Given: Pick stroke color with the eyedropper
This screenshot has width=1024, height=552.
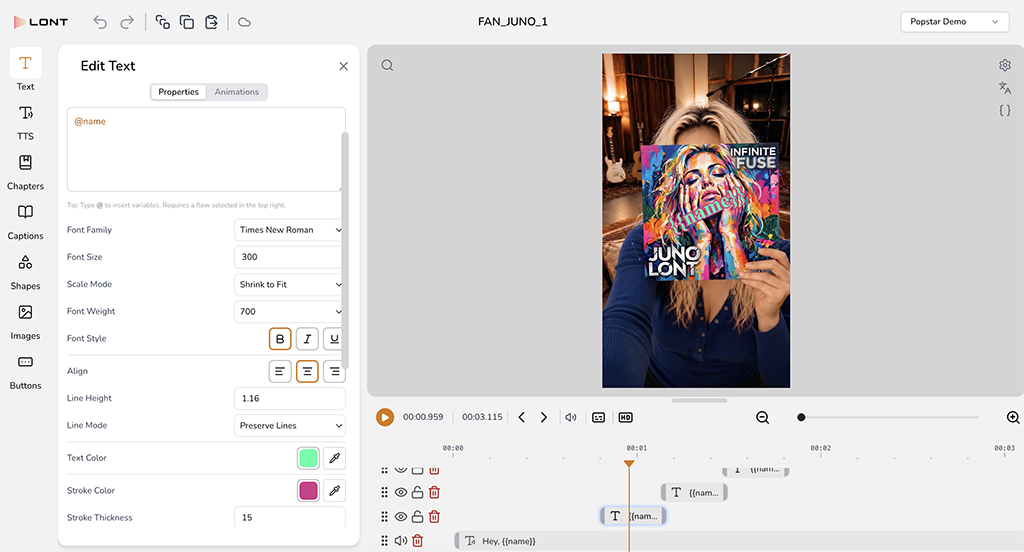Looking at the screenshot, I should (334, 491).
